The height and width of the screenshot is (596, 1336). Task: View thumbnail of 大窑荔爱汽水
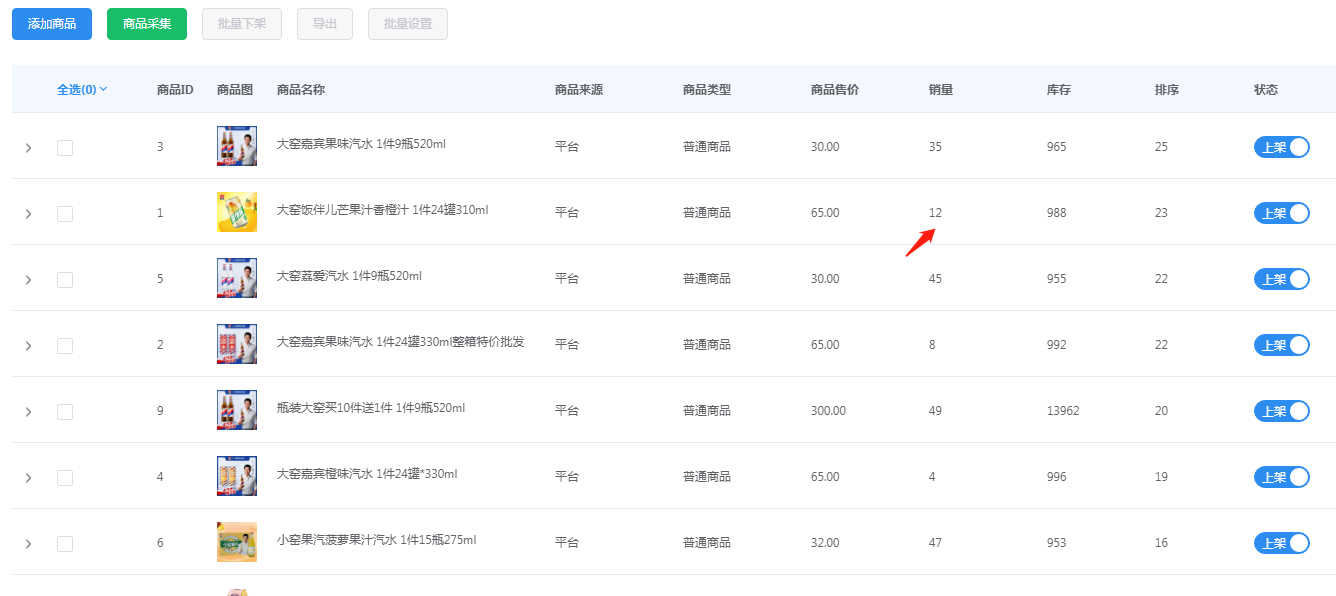coord(237,278)
